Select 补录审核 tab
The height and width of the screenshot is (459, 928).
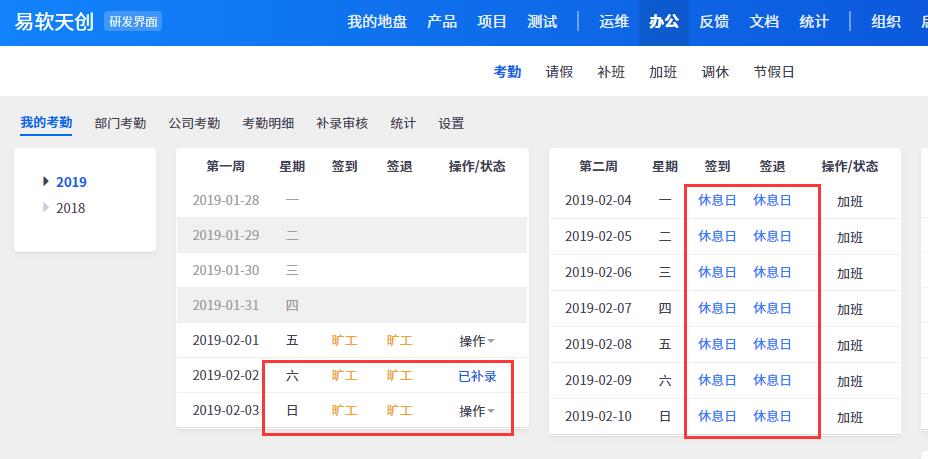[342, 124]
